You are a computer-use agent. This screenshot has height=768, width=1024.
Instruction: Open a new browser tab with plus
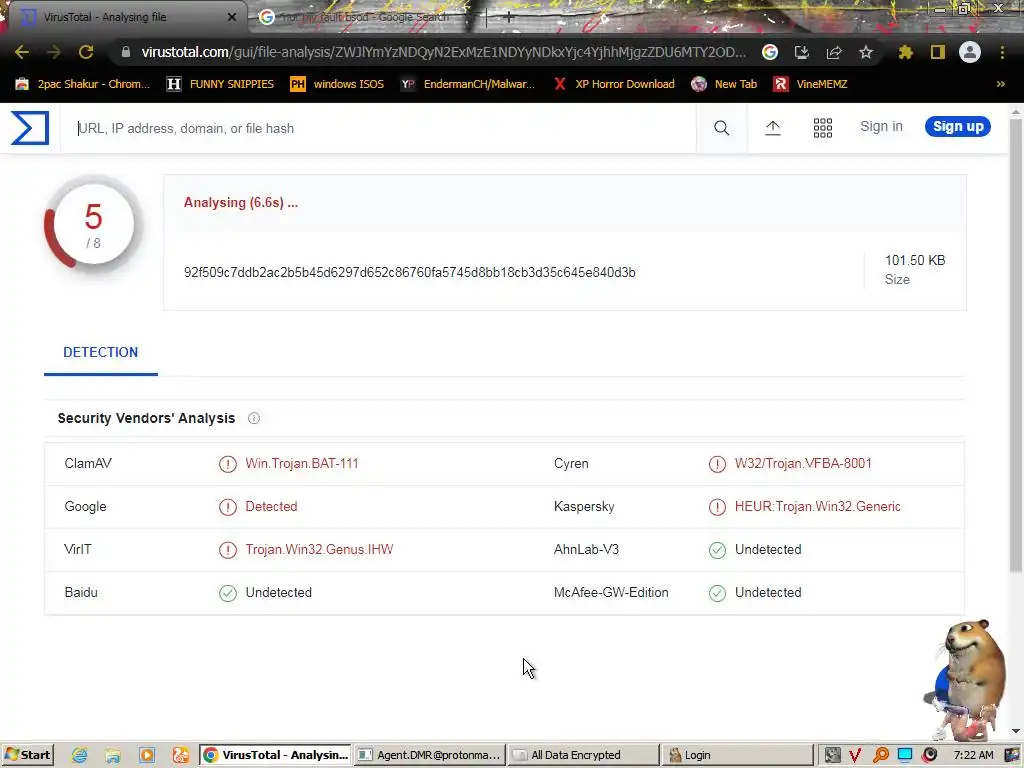pyautogui.click(x=509, y=18)
